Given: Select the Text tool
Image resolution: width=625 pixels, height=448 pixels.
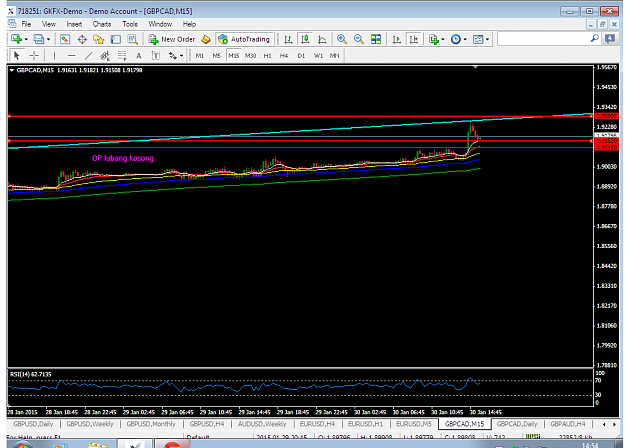Looking at the screenshot, I should tap(139, 56).
